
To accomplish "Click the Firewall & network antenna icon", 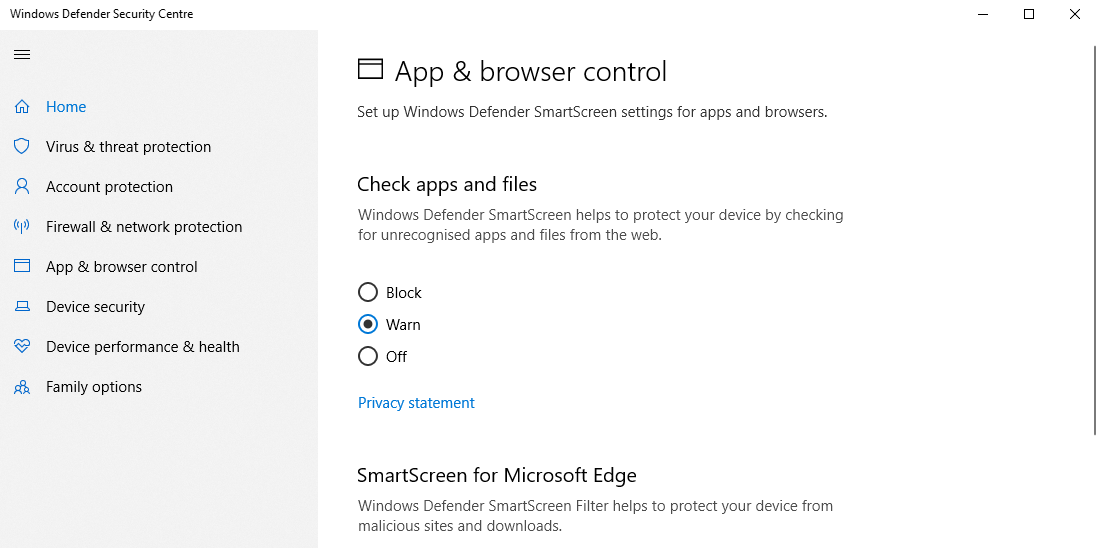I will click(x=22, y=227).
